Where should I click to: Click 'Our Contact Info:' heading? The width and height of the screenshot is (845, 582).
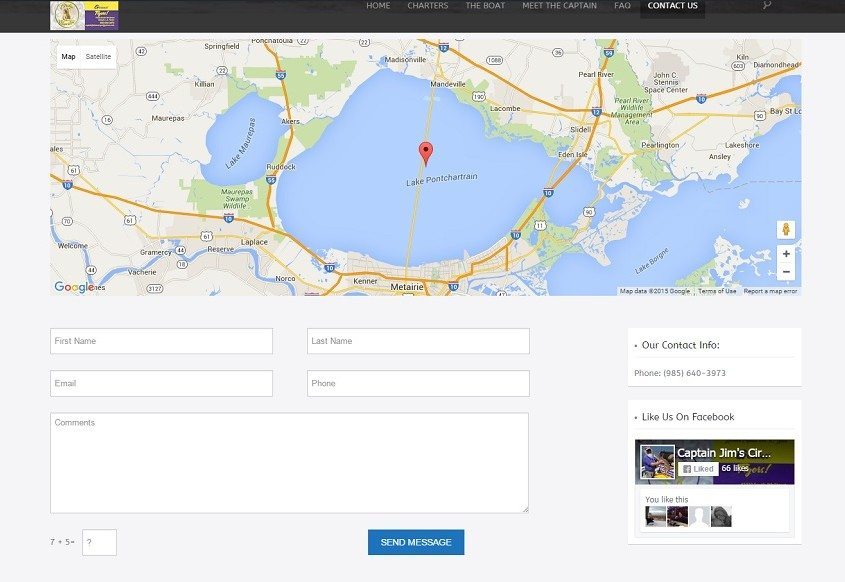pos(681,345)
